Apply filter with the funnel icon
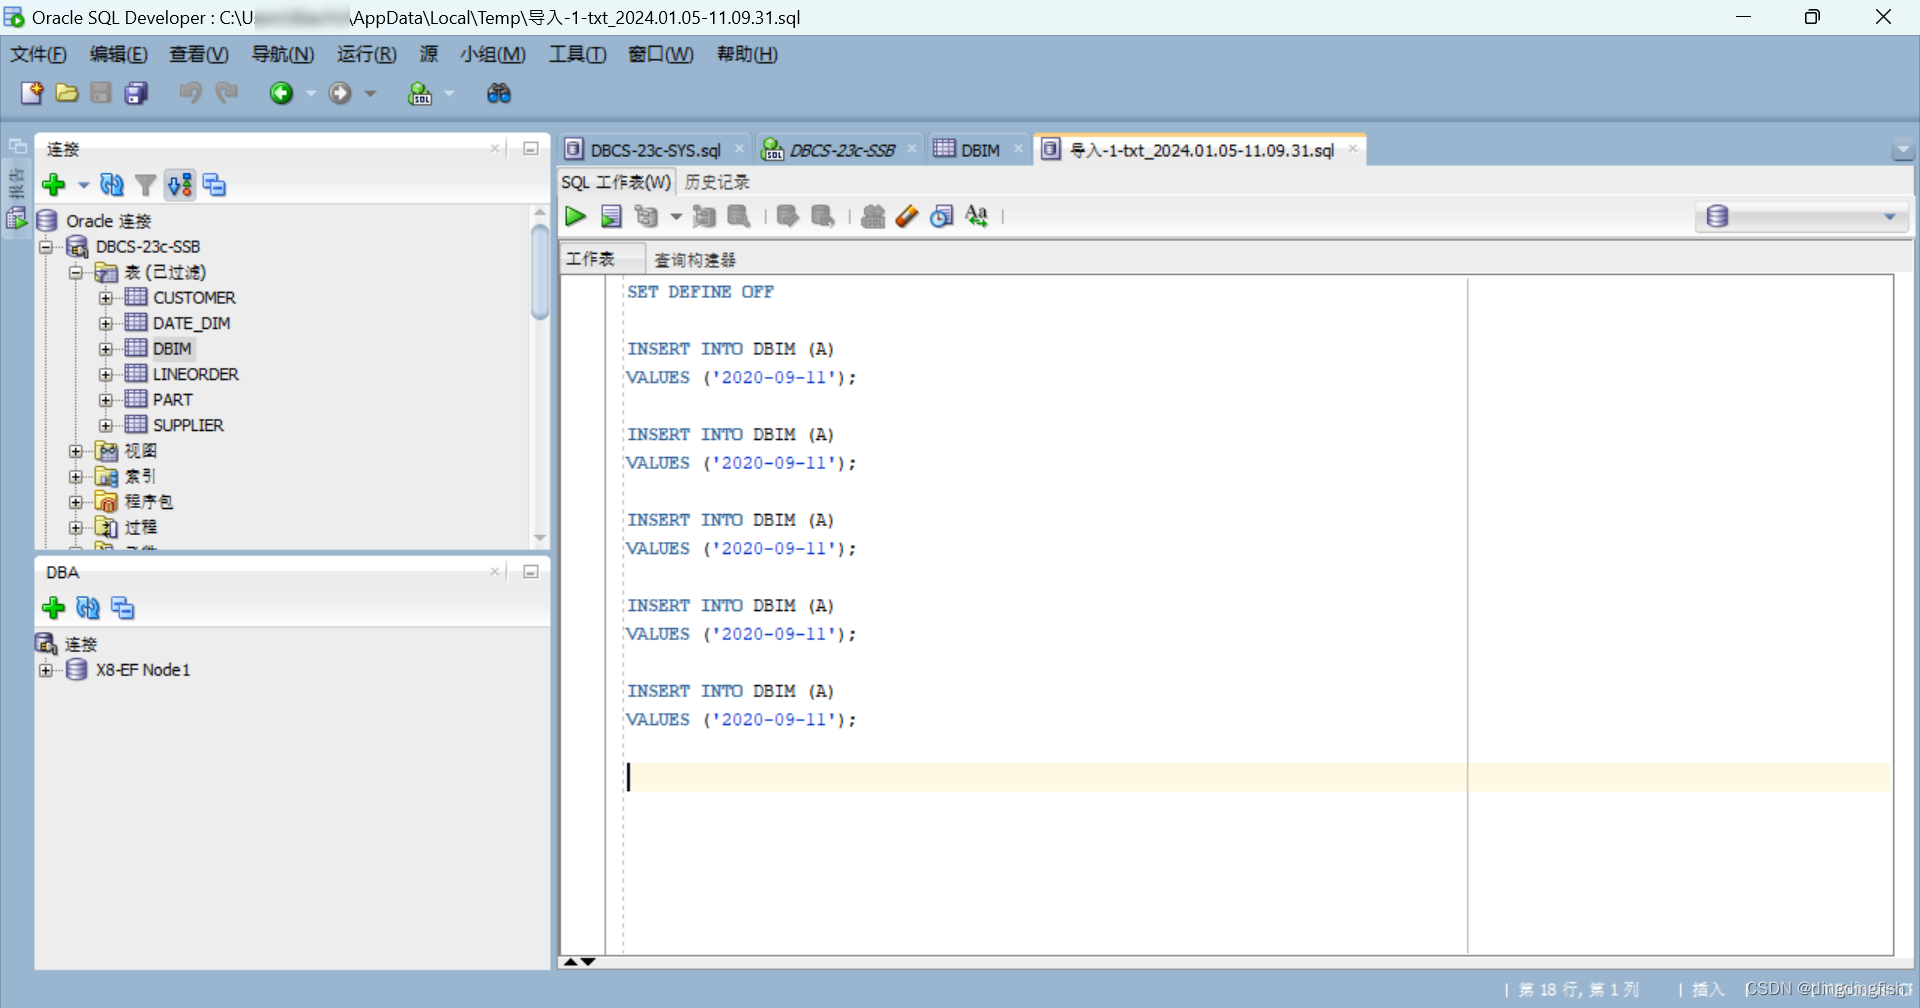The height and width of the screenshot is (1008, 1920). tap(146, 185)
